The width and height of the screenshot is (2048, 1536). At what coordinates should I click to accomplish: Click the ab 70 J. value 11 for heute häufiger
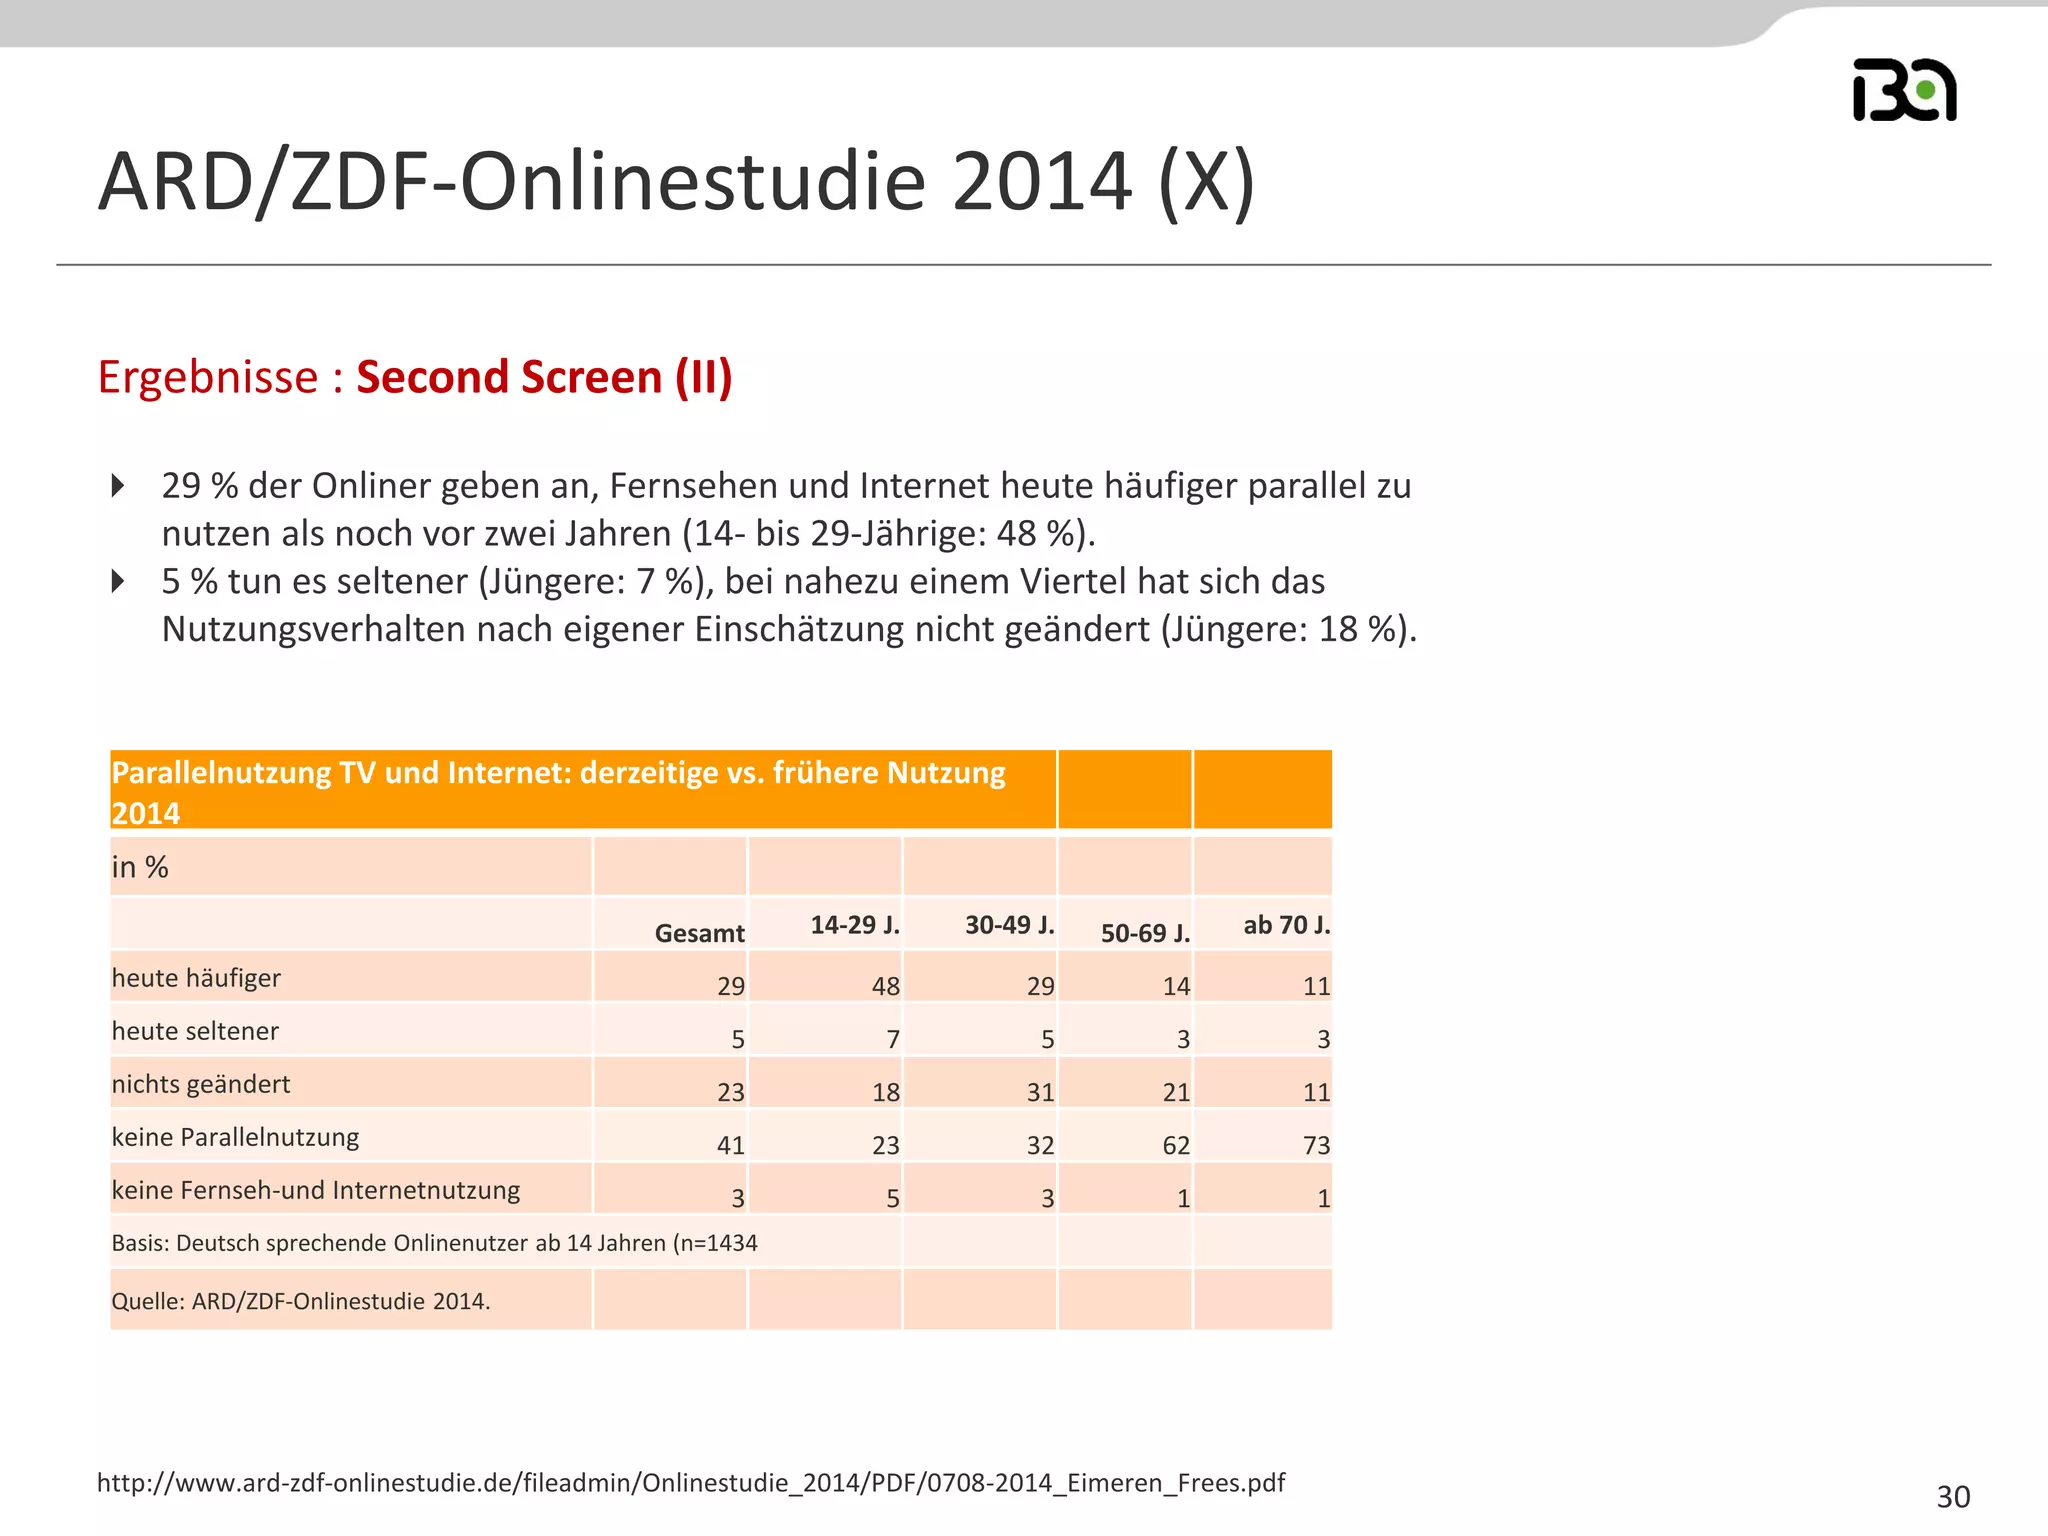[1317, 986]
